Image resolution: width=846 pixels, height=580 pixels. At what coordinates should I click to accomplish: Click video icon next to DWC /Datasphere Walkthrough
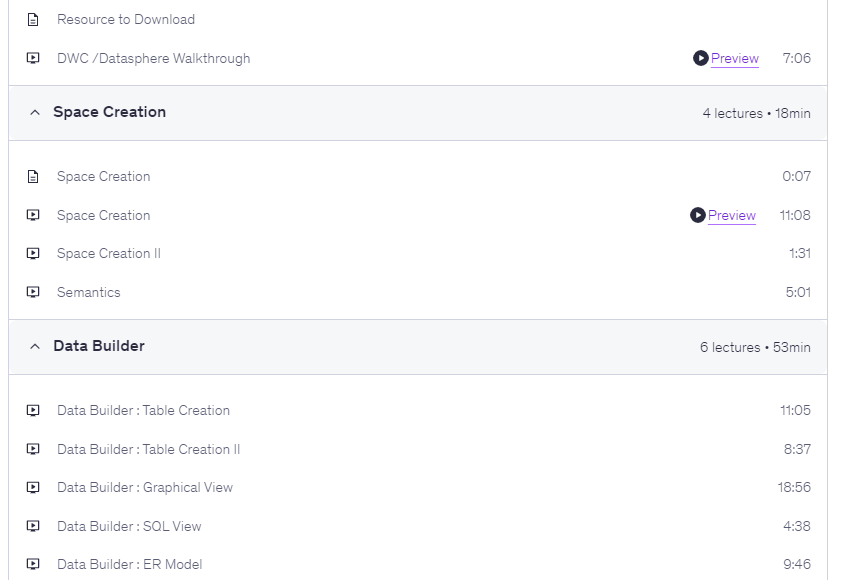[x=33, y=58]
